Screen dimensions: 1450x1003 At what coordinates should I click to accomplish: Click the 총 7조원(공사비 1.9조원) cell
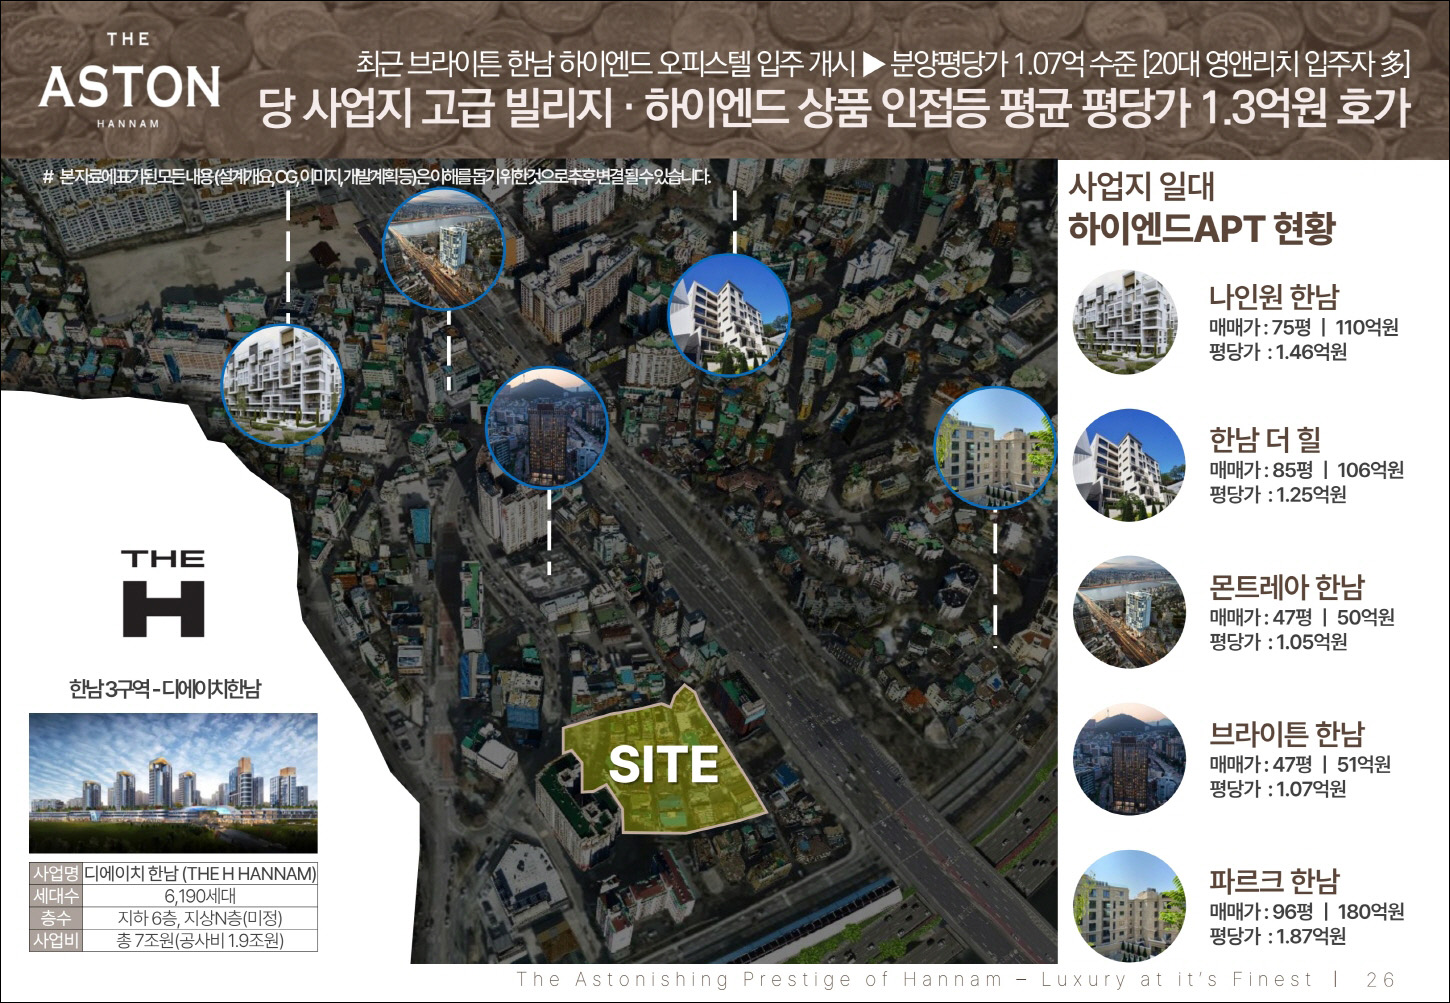(199, 940)
